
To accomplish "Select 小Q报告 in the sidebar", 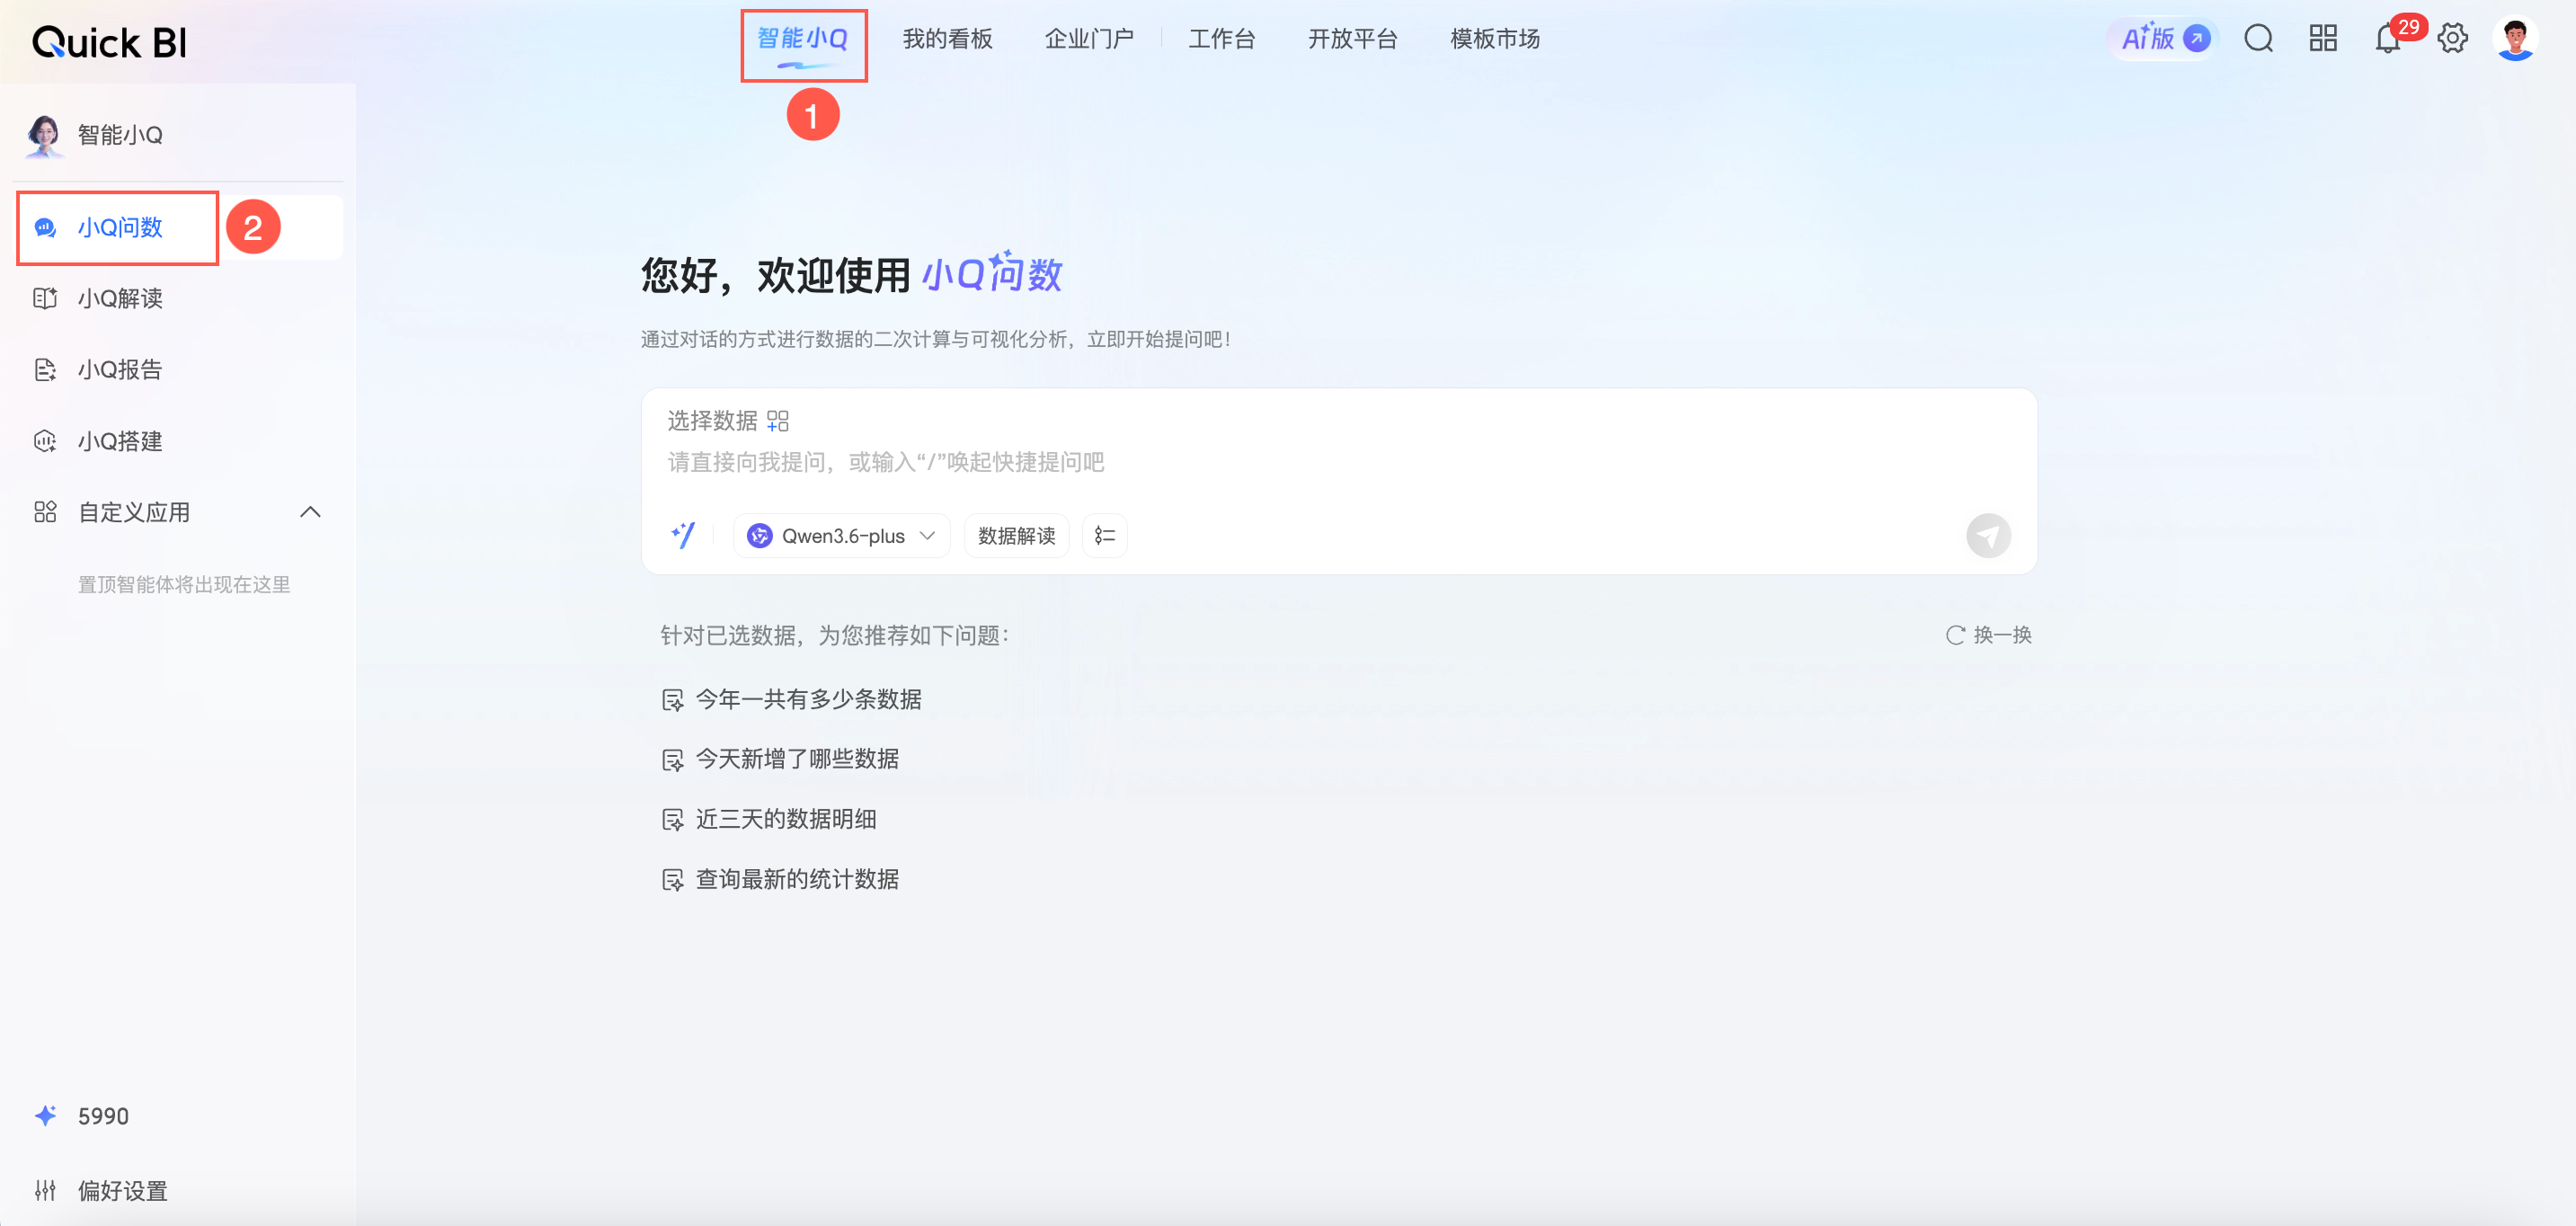I will [x=119, y=369].
